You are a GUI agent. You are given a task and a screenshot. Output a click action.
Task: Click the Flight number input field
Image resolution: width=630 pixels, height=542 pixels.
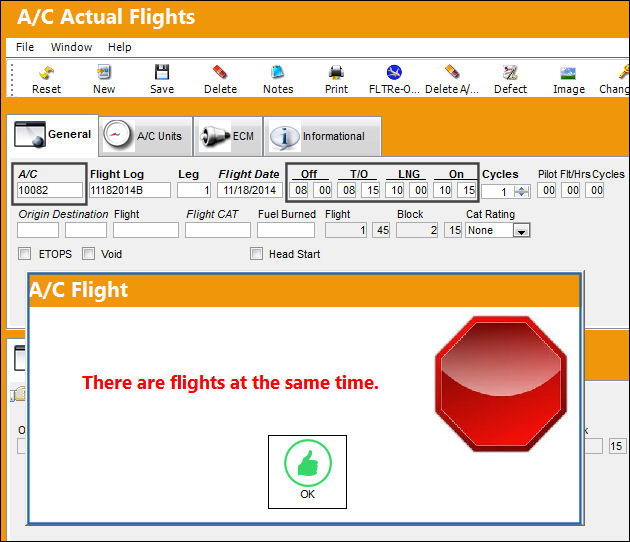pos(146,230)
